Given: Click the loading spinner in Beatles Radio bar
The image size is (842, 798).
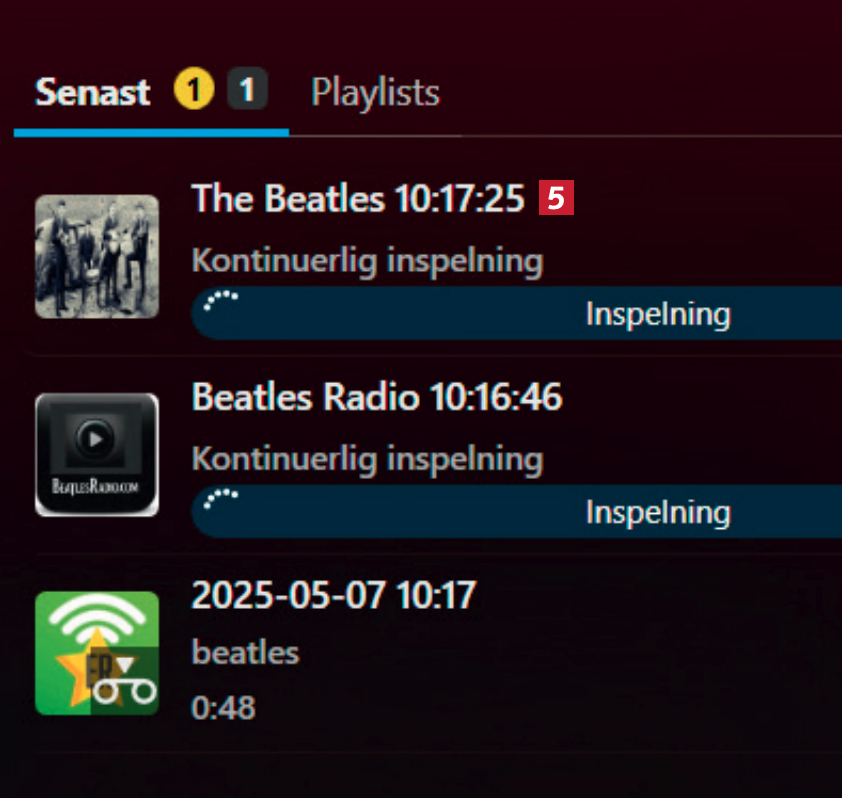Looking at the screenshot, I should click(220, 499).
